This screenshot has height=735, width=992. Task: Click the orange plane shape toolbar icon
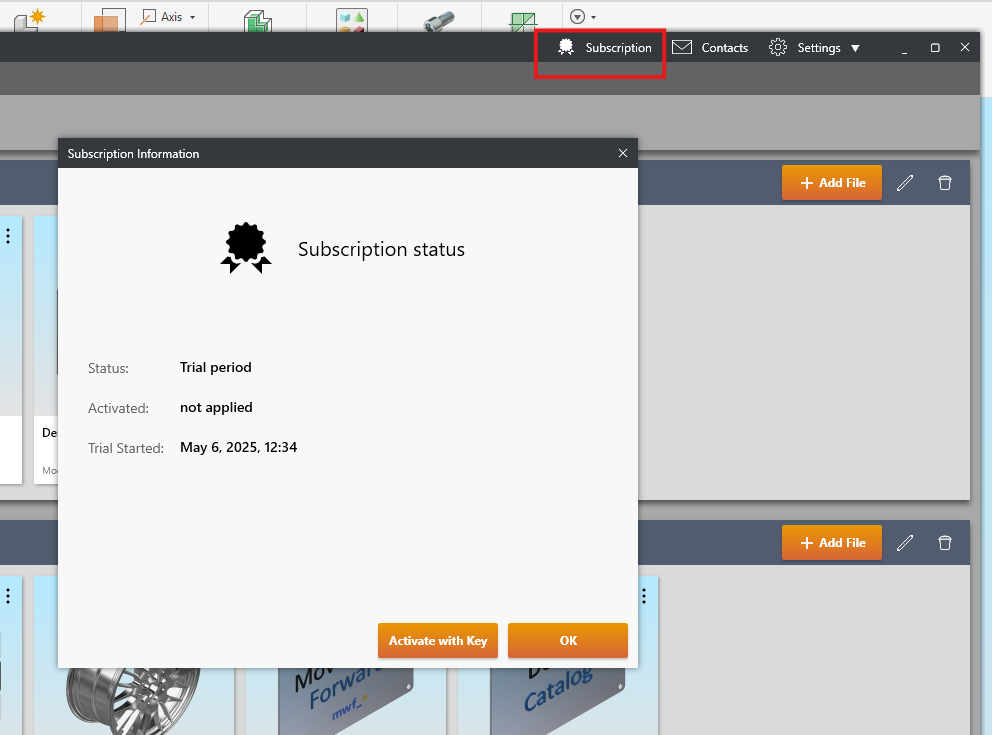pos(106,20)
